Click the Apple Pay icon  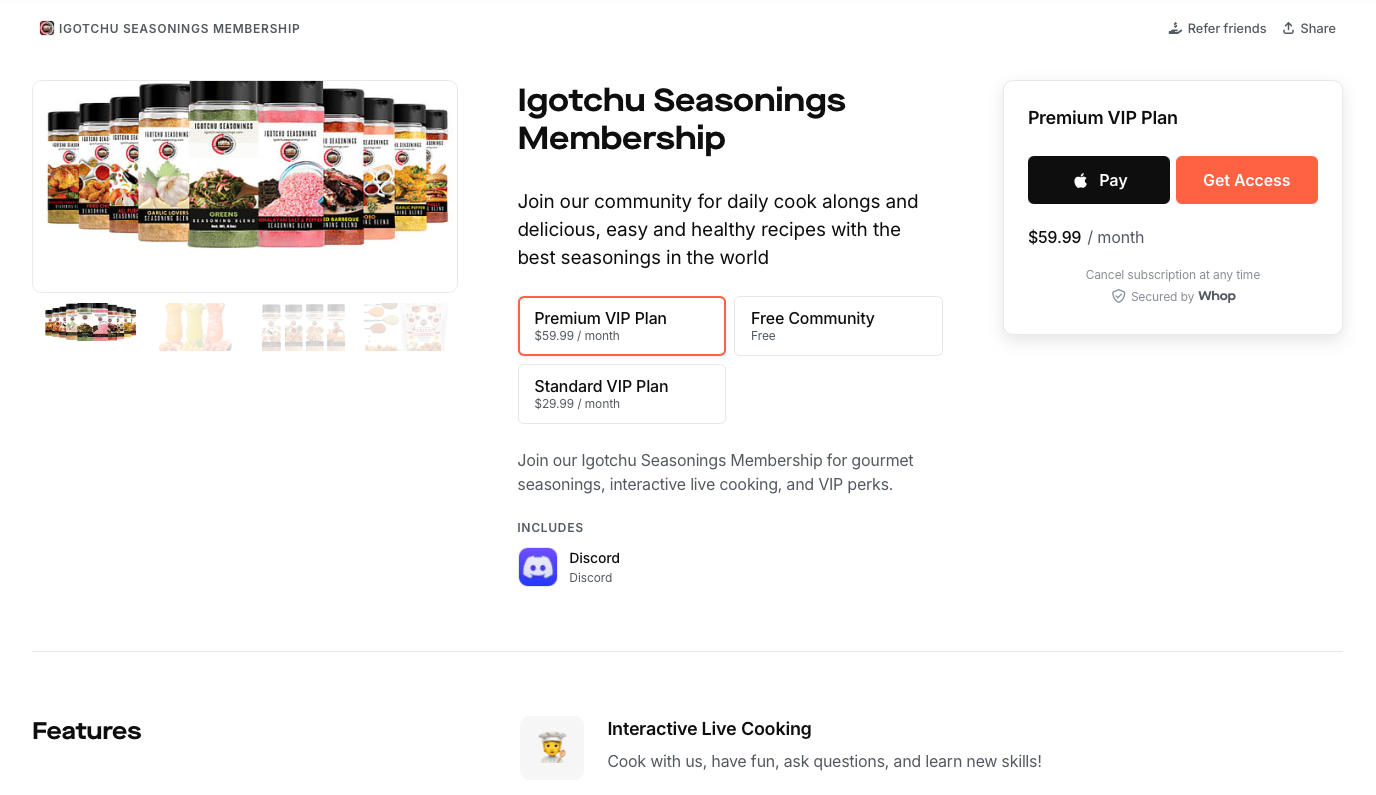1080,180
